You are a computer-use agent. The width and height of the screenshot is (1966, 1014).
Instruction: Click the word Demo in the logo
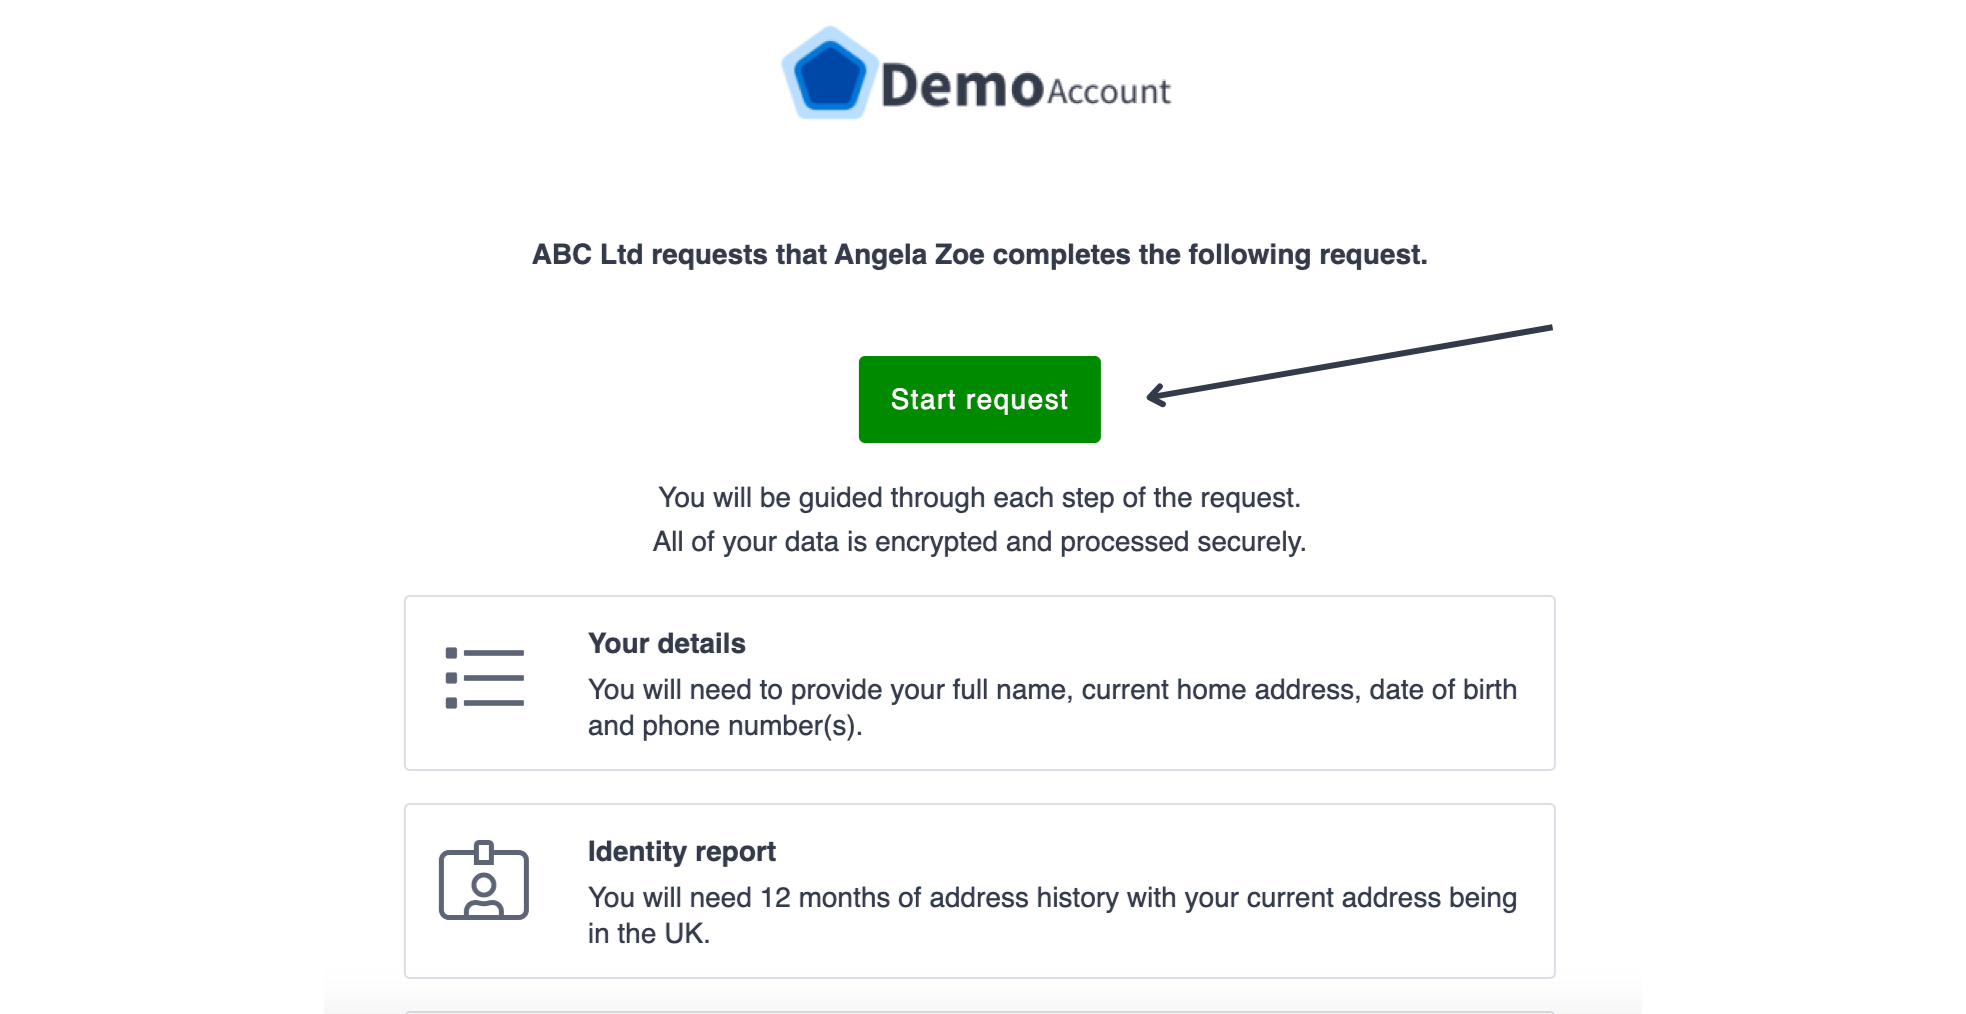(x=962, y=86)
